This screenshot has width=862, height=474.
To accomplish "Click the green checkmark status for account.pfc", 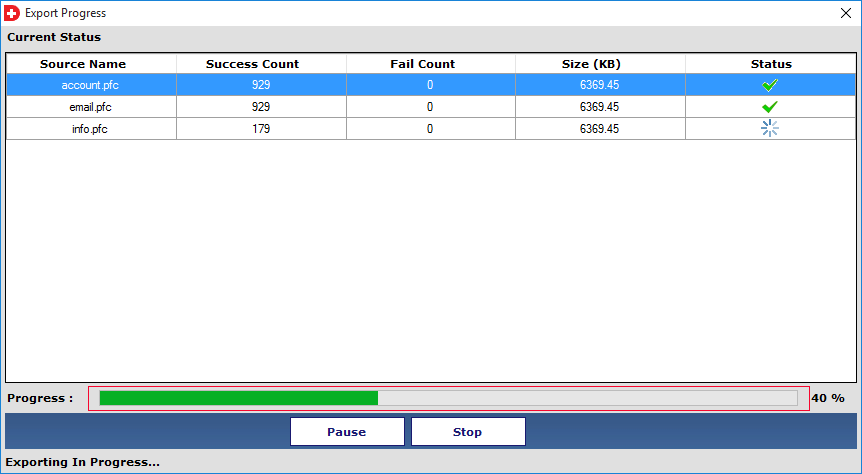I will pos(770,85).
